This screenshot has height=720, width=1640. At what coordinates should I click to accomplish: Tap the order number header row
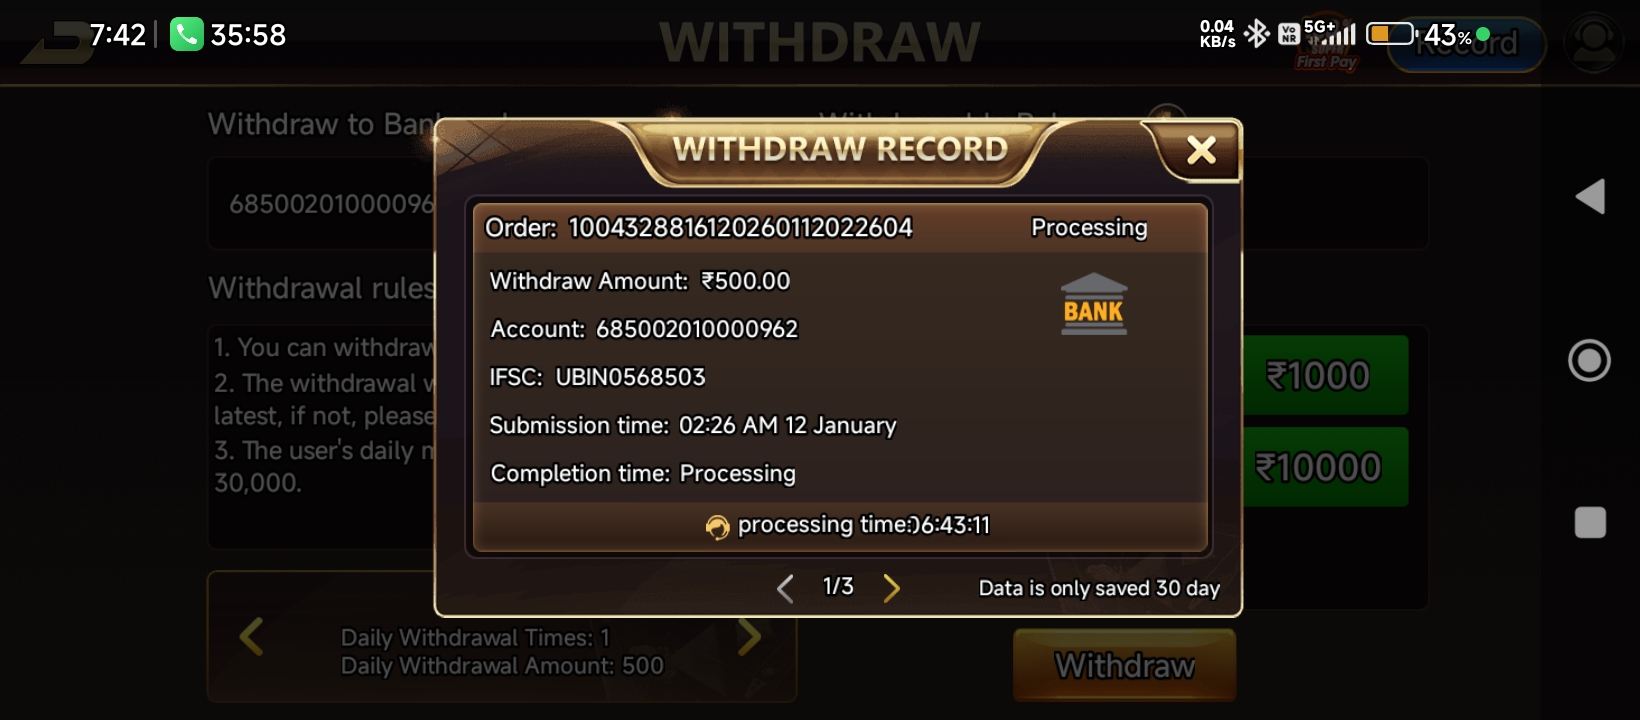[x=840, y=228]
